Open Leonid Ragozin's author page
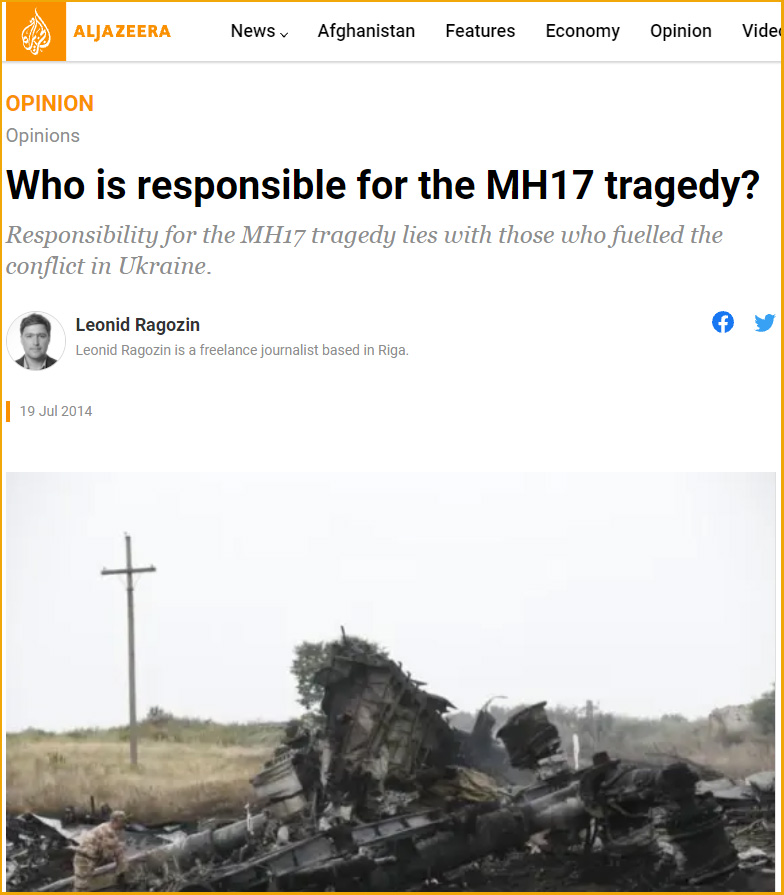Screen dimensions: 784x895 (138, 325)
